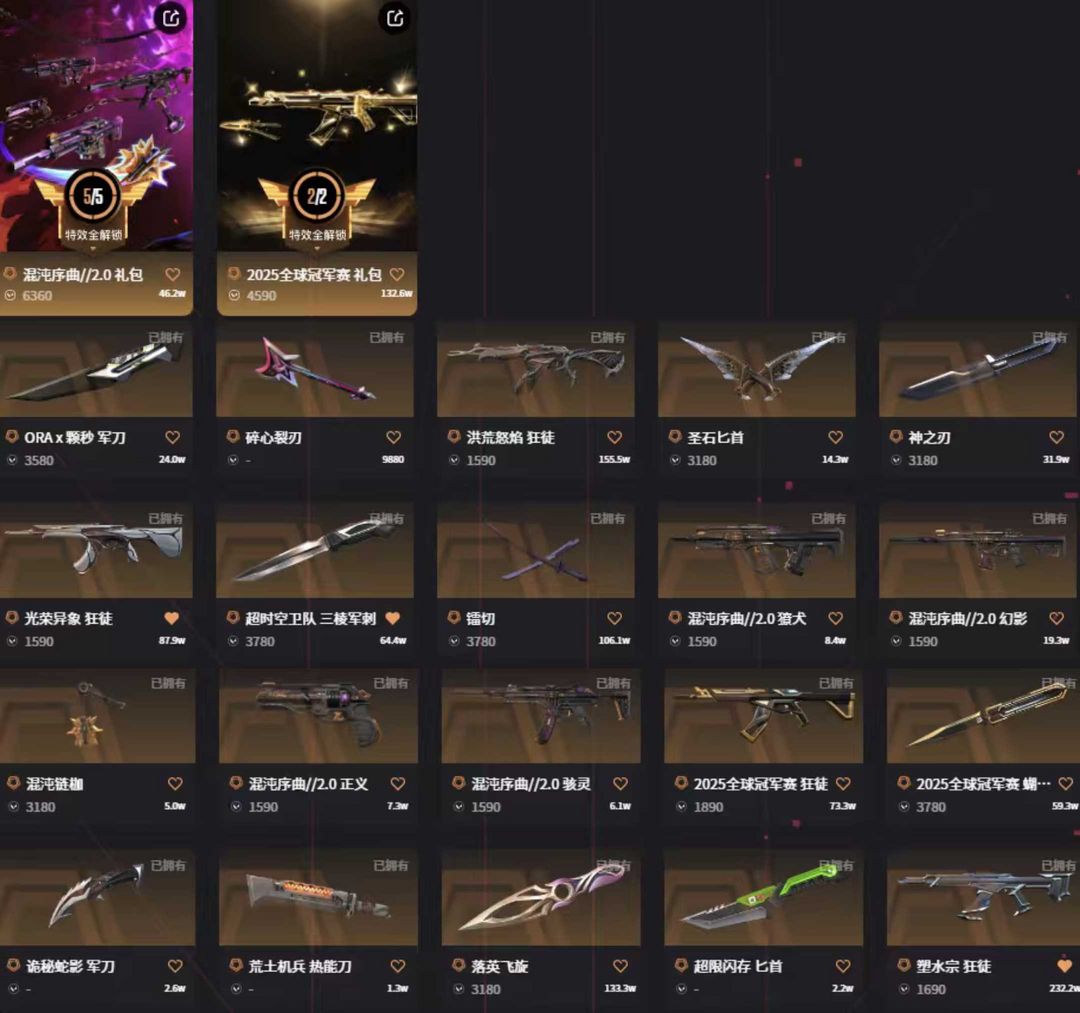Click share icon on 2025全球冠军赛 礼包
Viewport: 1080px width, 1013px height.
point(395,17)
